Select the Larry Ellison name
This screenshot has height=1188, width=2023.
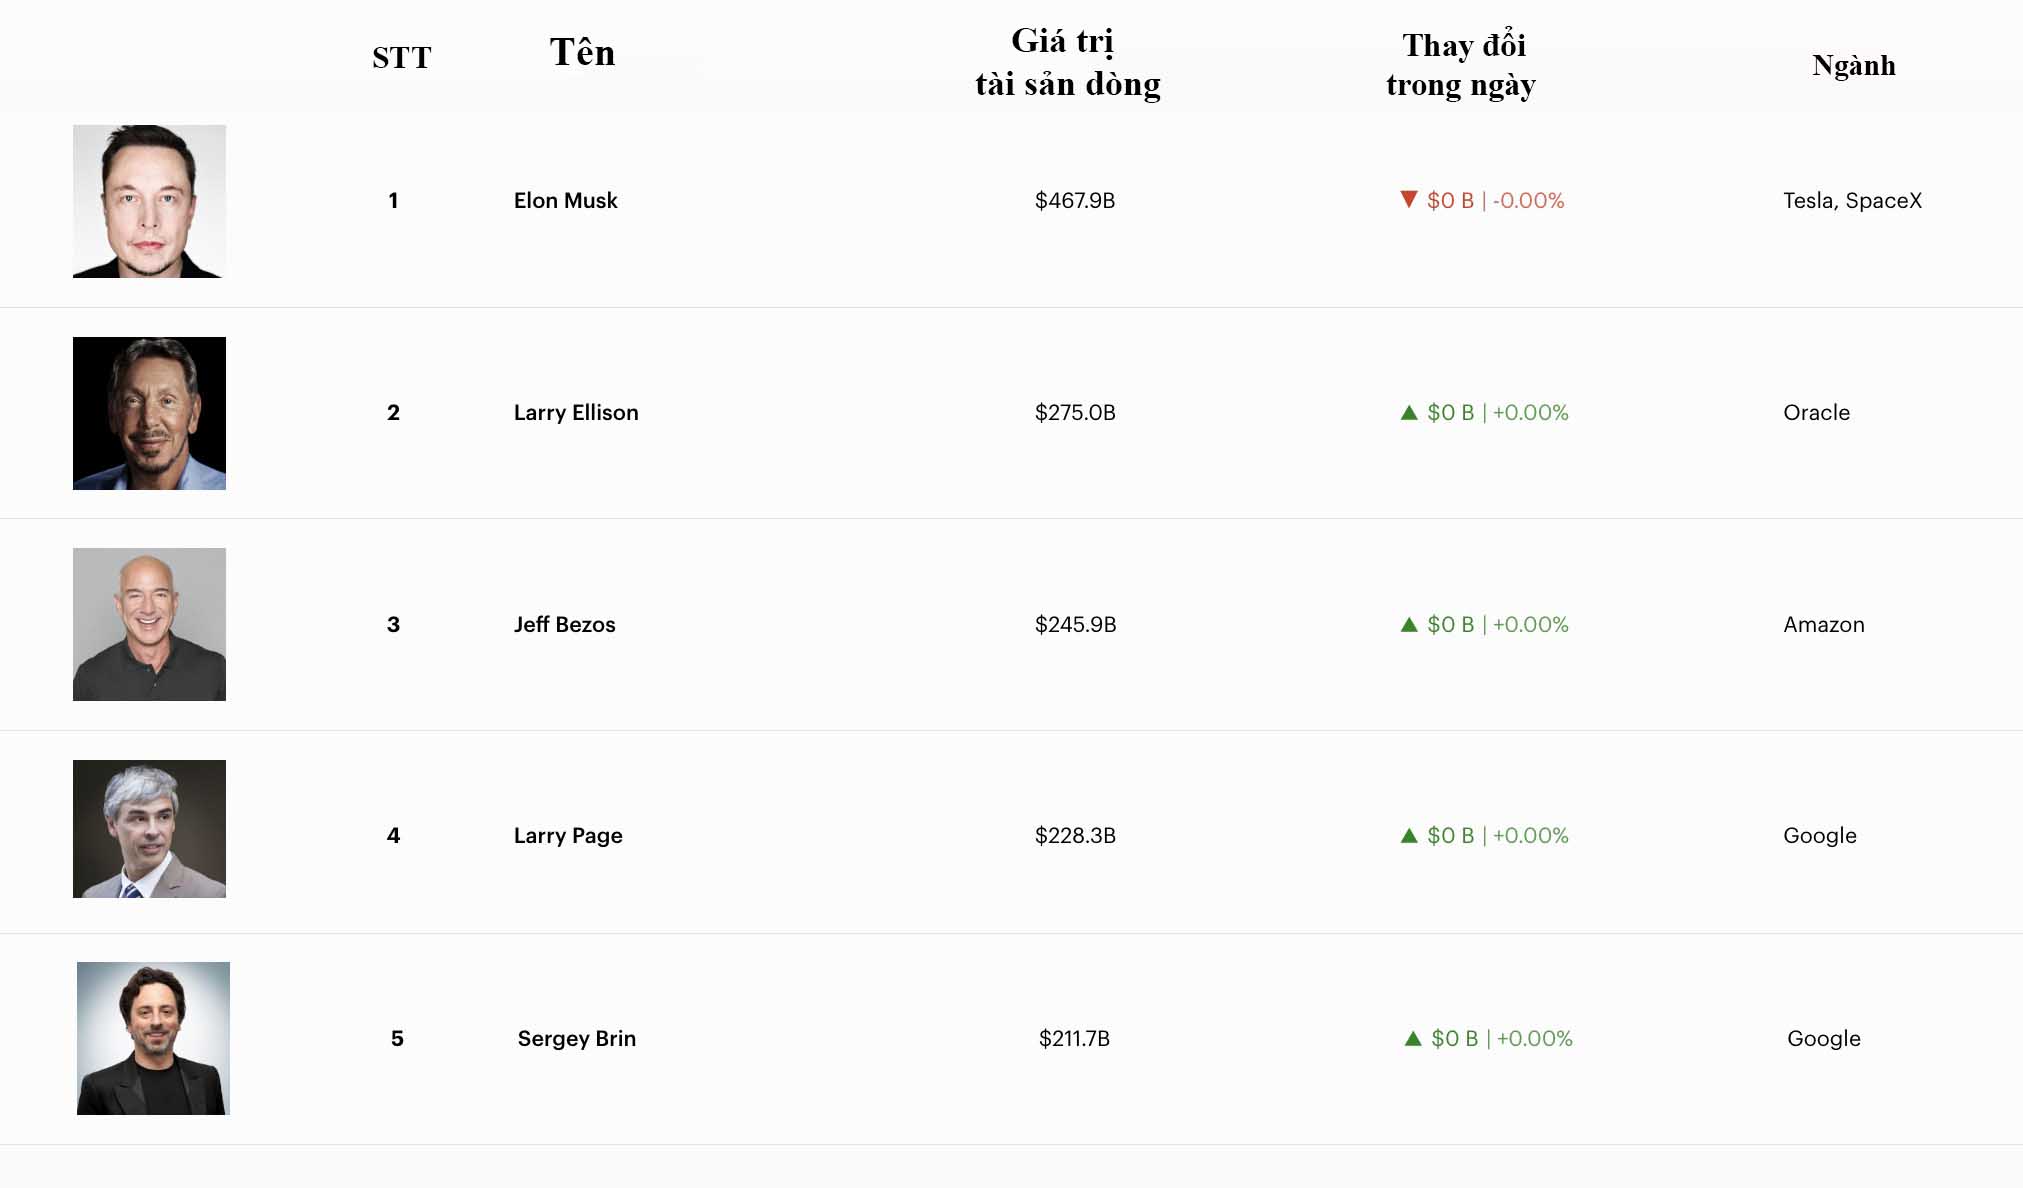tap(576, 412)
